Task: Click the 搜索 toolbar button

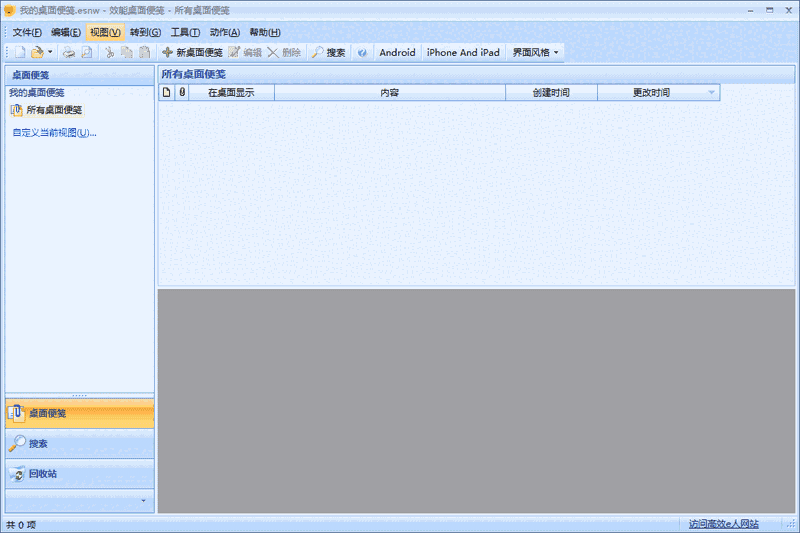Action: point(329,52)
